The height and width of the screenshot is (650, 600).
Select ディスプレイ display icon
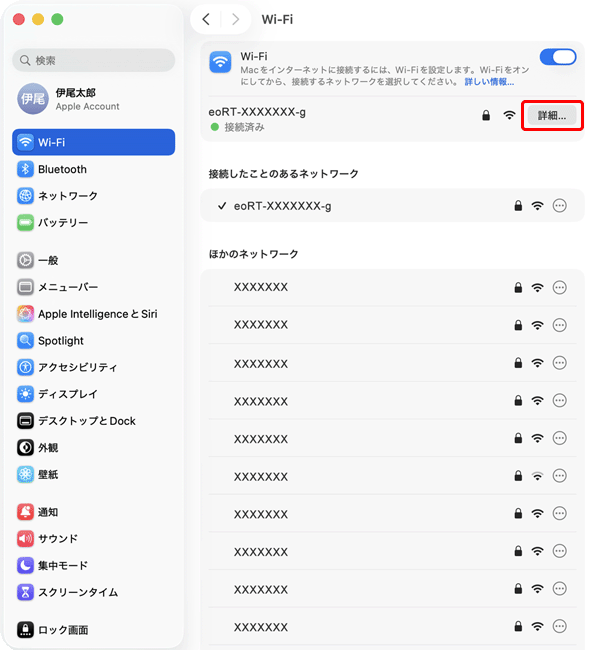[26, 394]
